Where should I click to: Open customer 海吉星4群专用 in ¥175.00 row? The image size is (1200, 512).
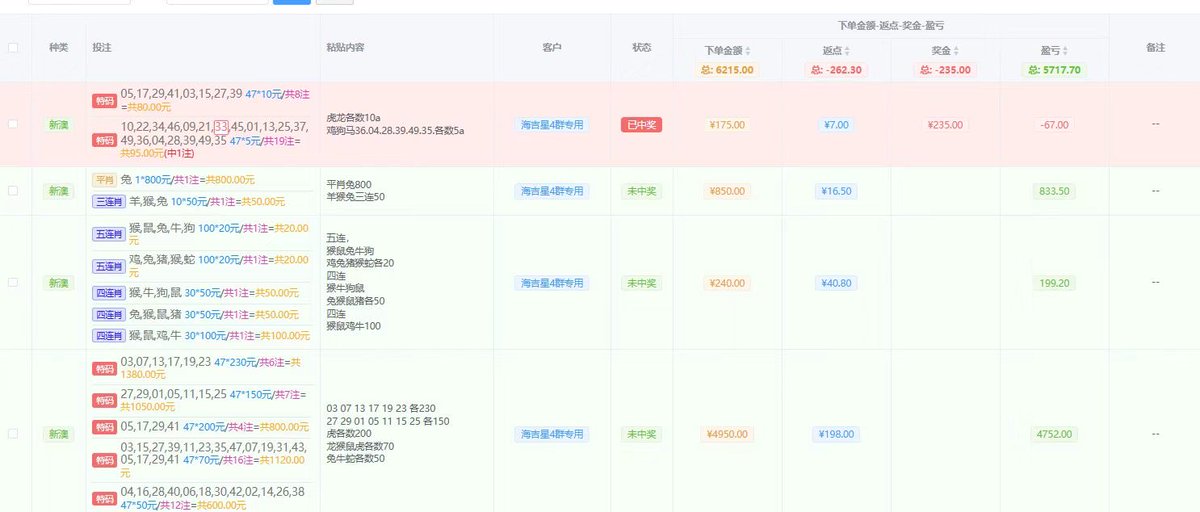552,125
